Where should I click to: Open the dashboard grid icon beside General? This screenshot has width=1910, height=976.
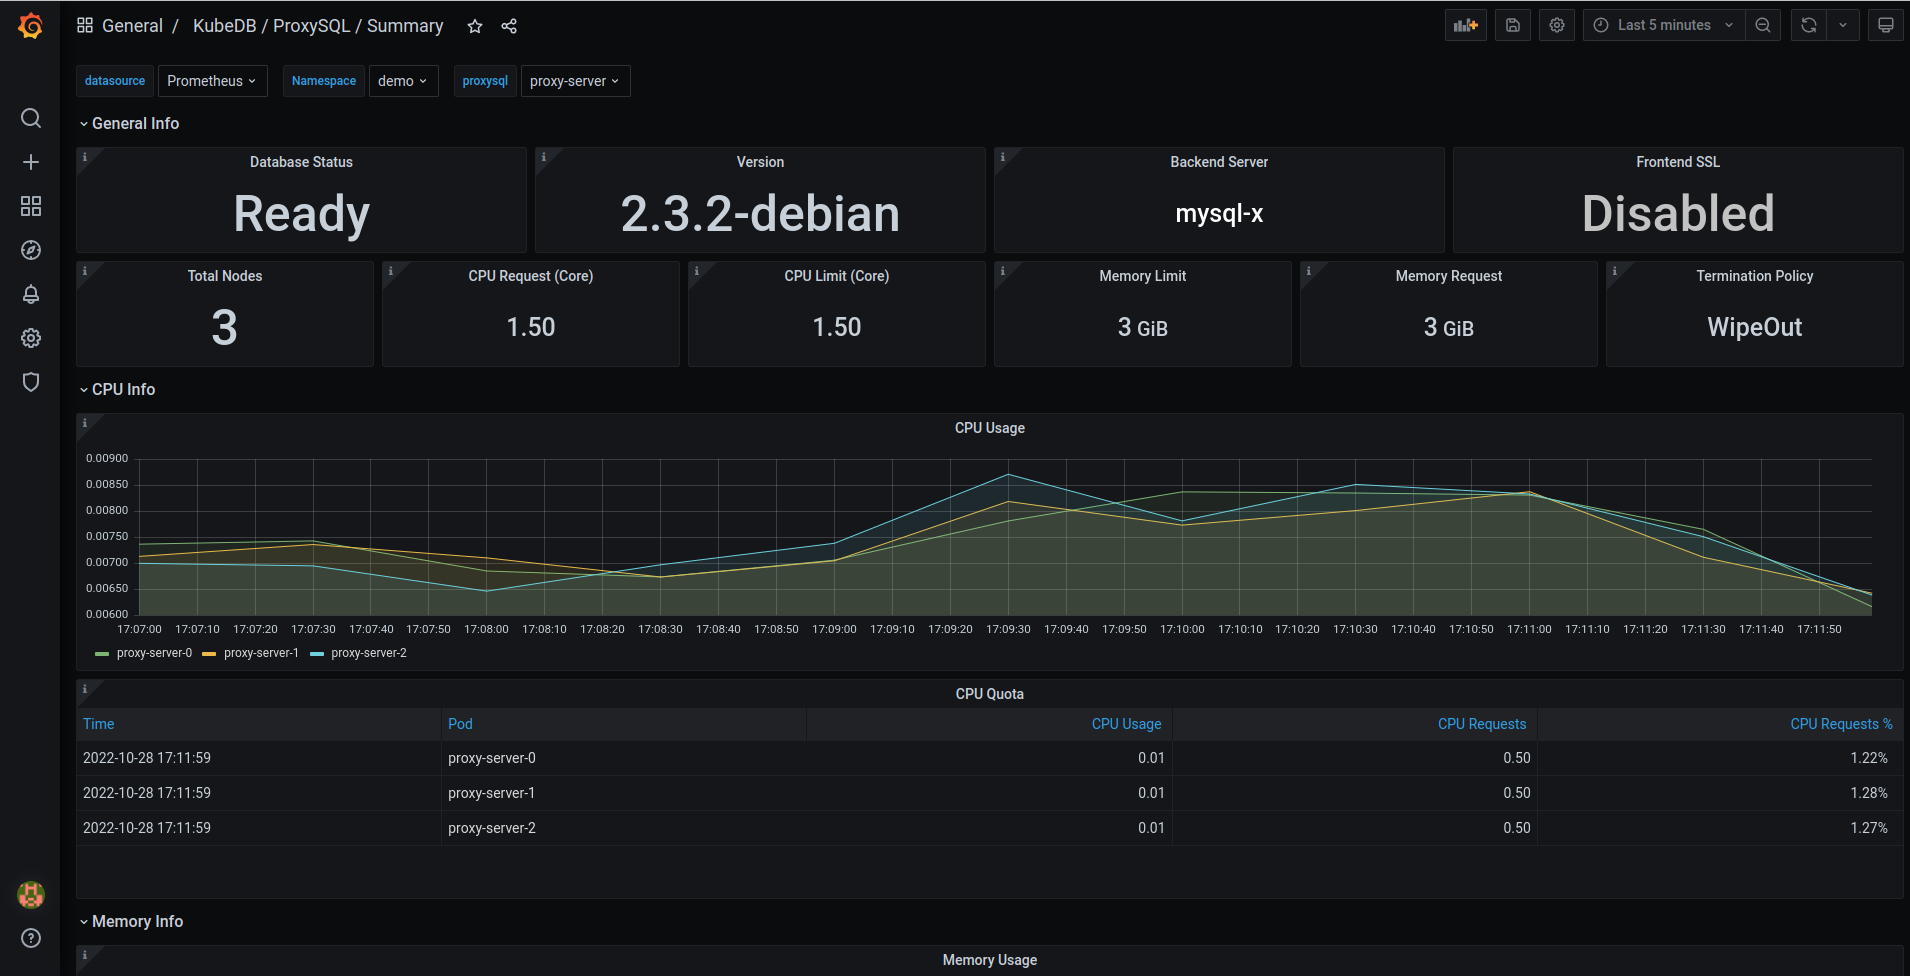coord(85,25)
